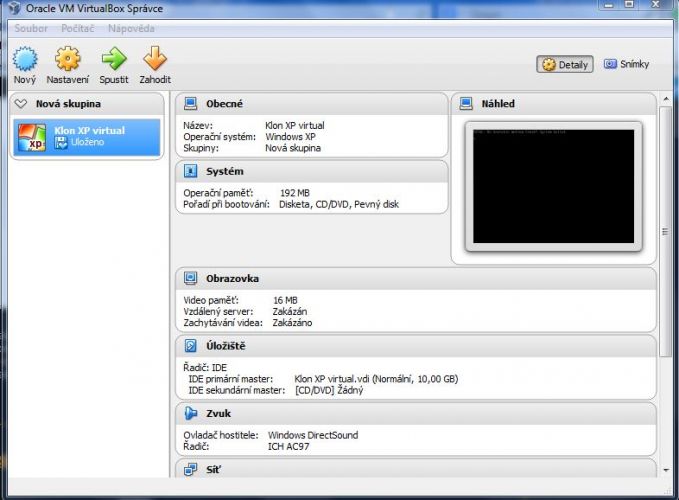Click the scrollbar up arrow in details pane
Screen dimensions: 679x500
(666, 100)
